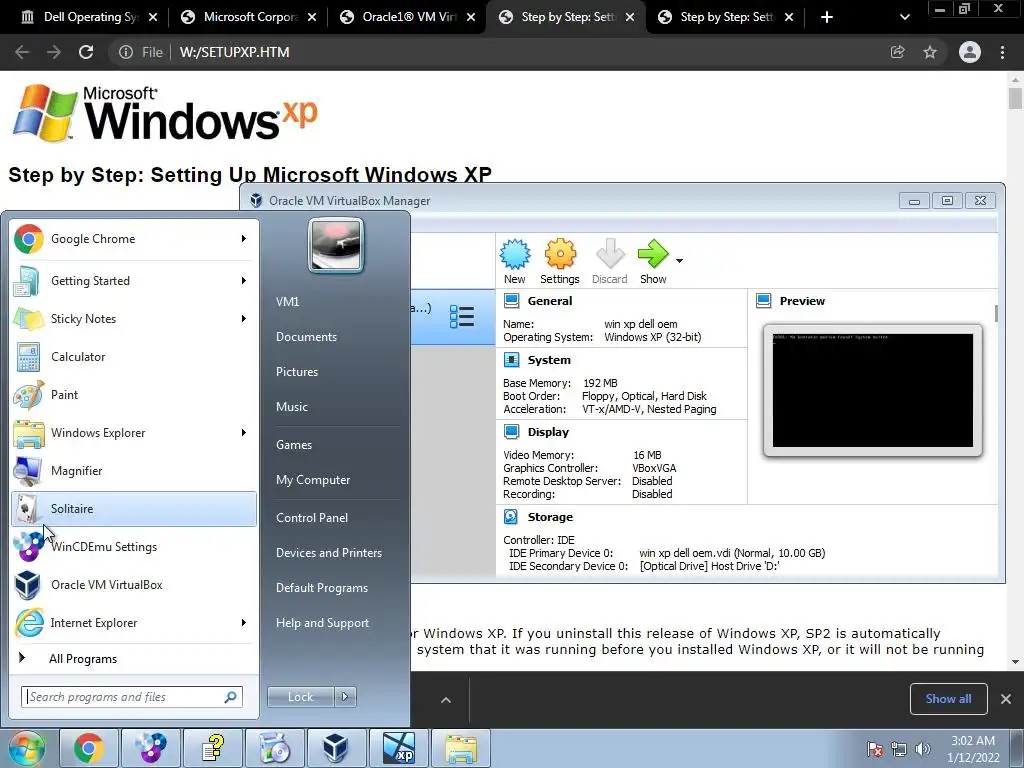Screen dimensions: 1024x768
Task: Open the Chrome three-dot menu
Action: 1002,52
